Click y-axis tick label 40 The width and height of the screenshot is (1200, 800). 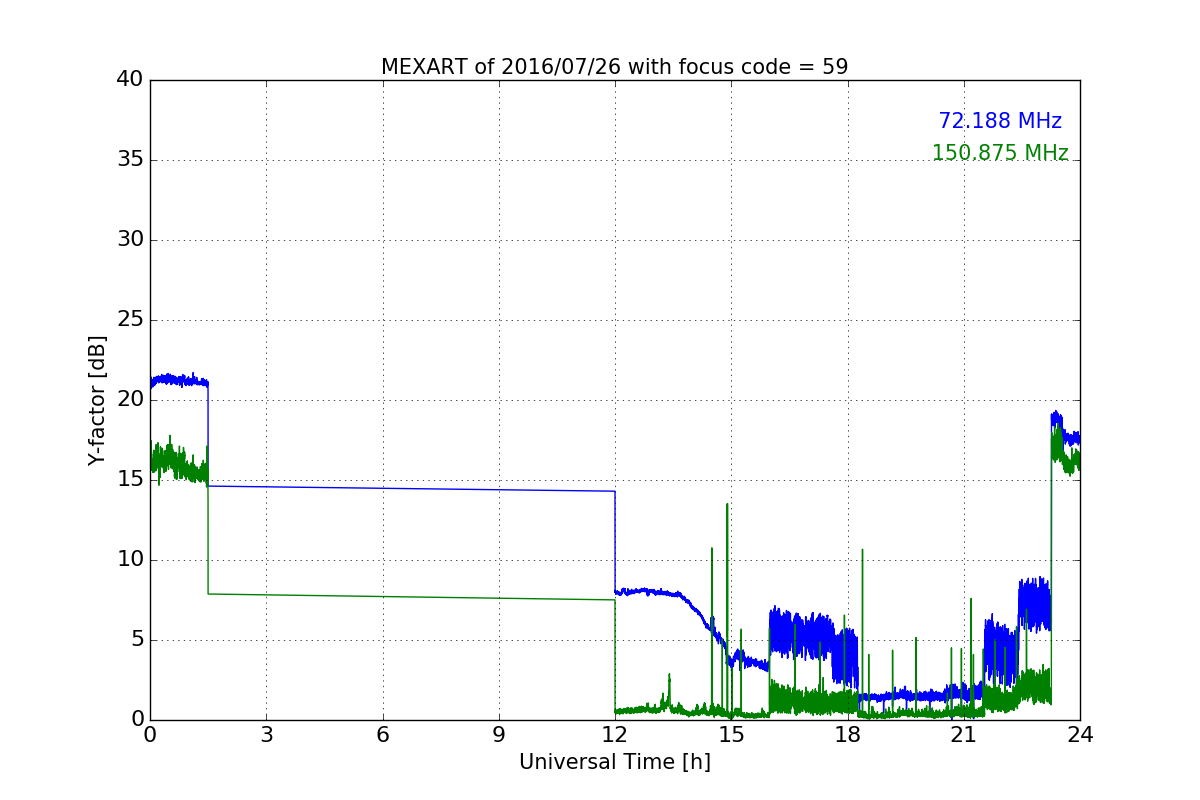pos(130,80)
